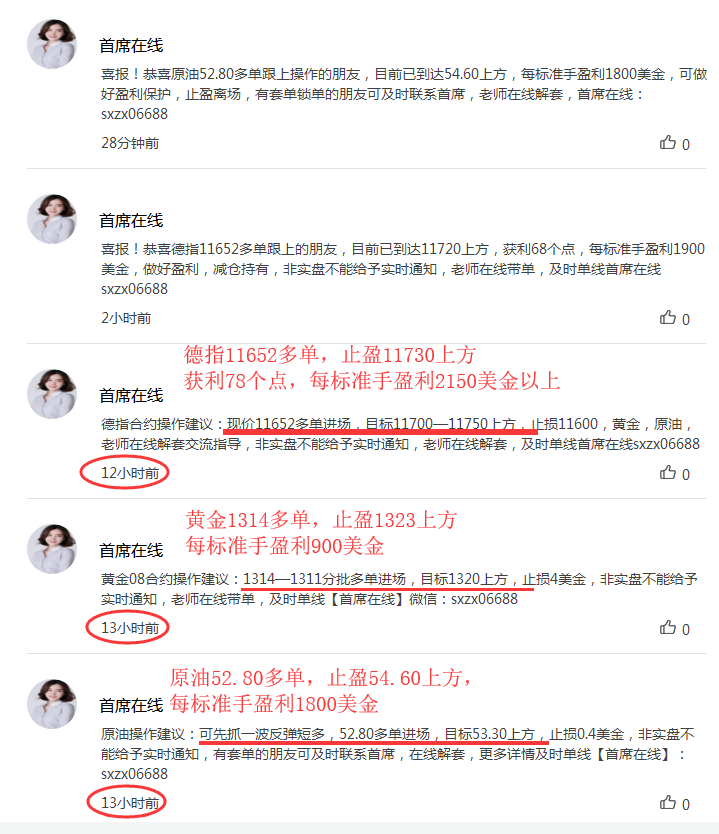Image resolution: width=719 pixels, height=834 pixels.
Task: Select 首席在线 name on the last post
Action: 131,705
